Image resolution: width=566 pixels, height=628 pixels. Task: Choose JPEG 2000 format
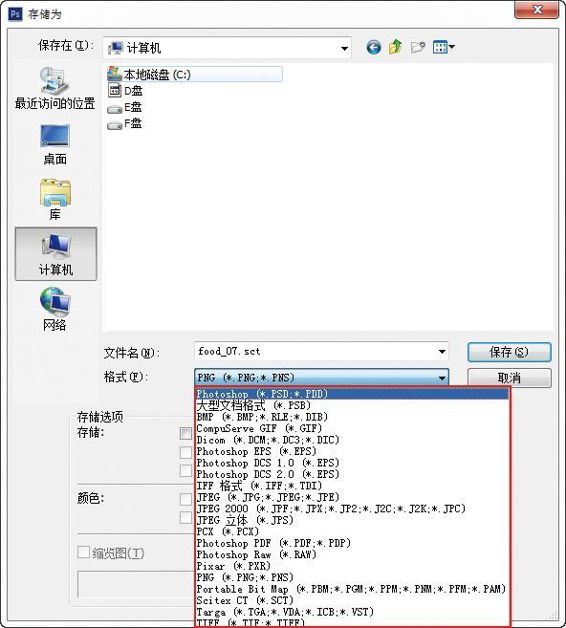(x=352, y=509)
